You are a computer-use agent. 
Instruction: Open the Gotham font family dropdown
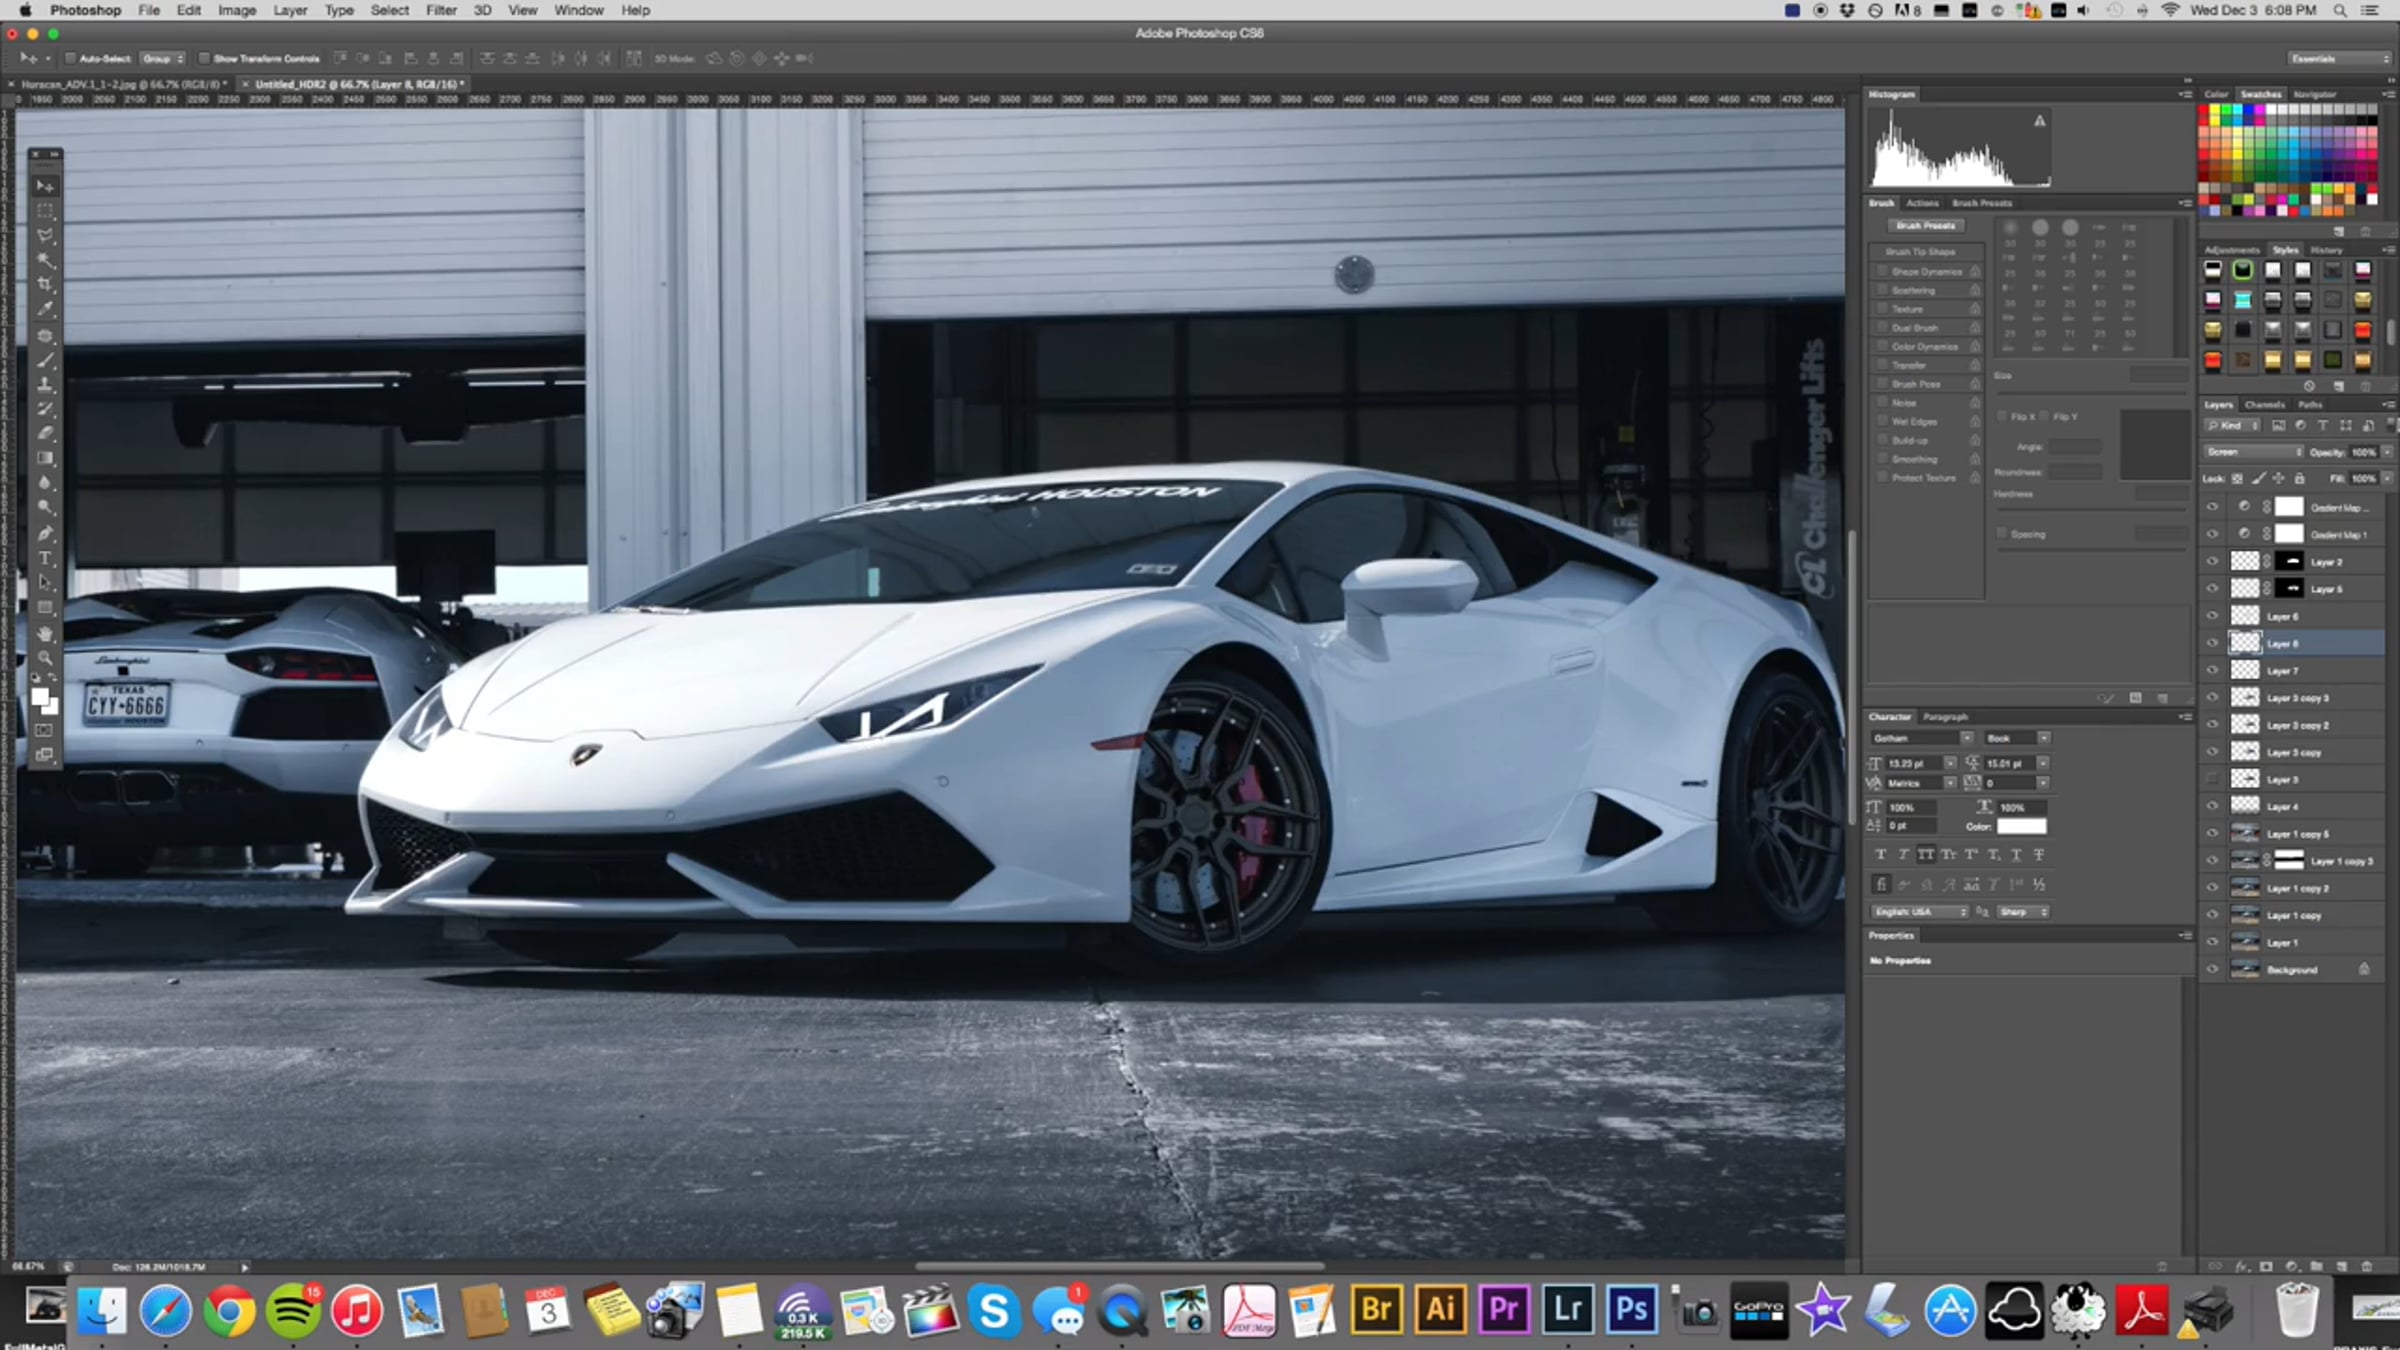pyautogui.click(x=1921, y=738)
